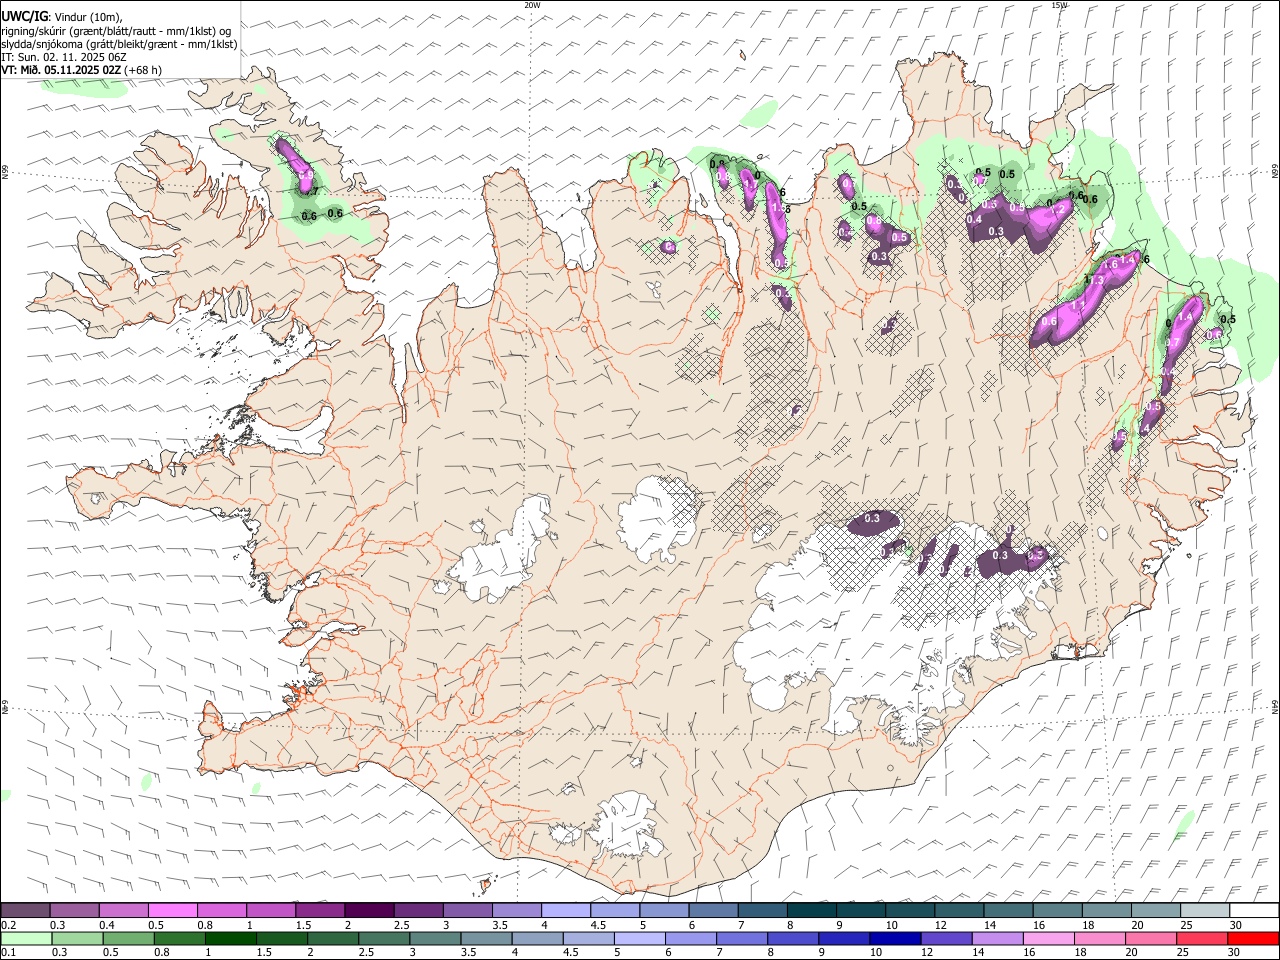Select the snow swatch between 2.5 and 3
Screen dimensions: 1280x960
point(420,910)
